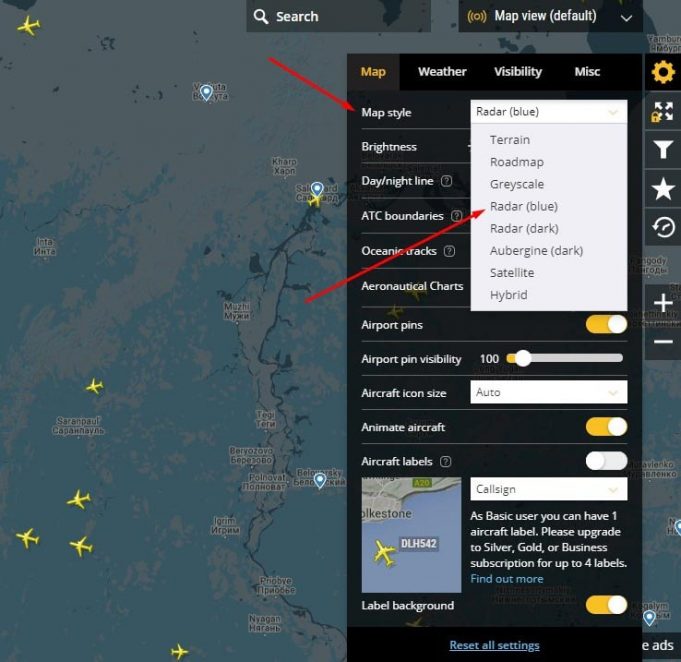Select the Salekhard airport pin

pyautogui.click(x=317, y=189)
